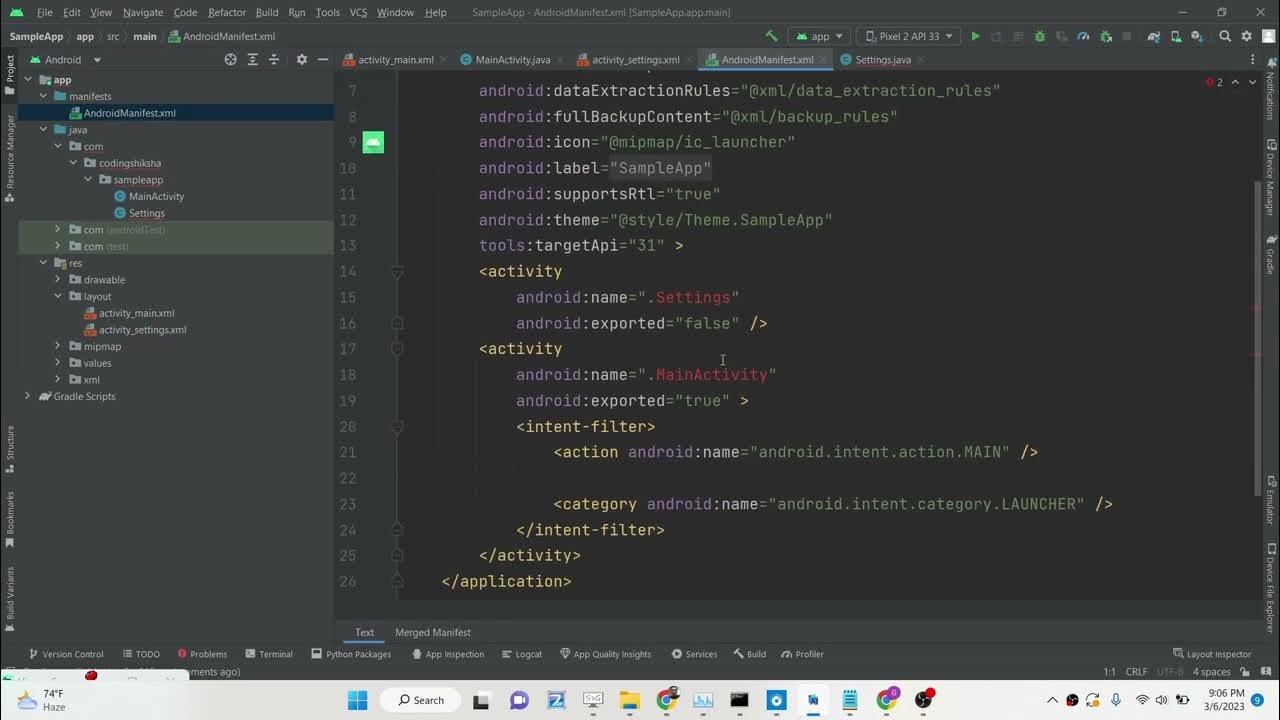Open Layout Inspector from status bar
The image size is (1280, 720).
point(1211,654)
